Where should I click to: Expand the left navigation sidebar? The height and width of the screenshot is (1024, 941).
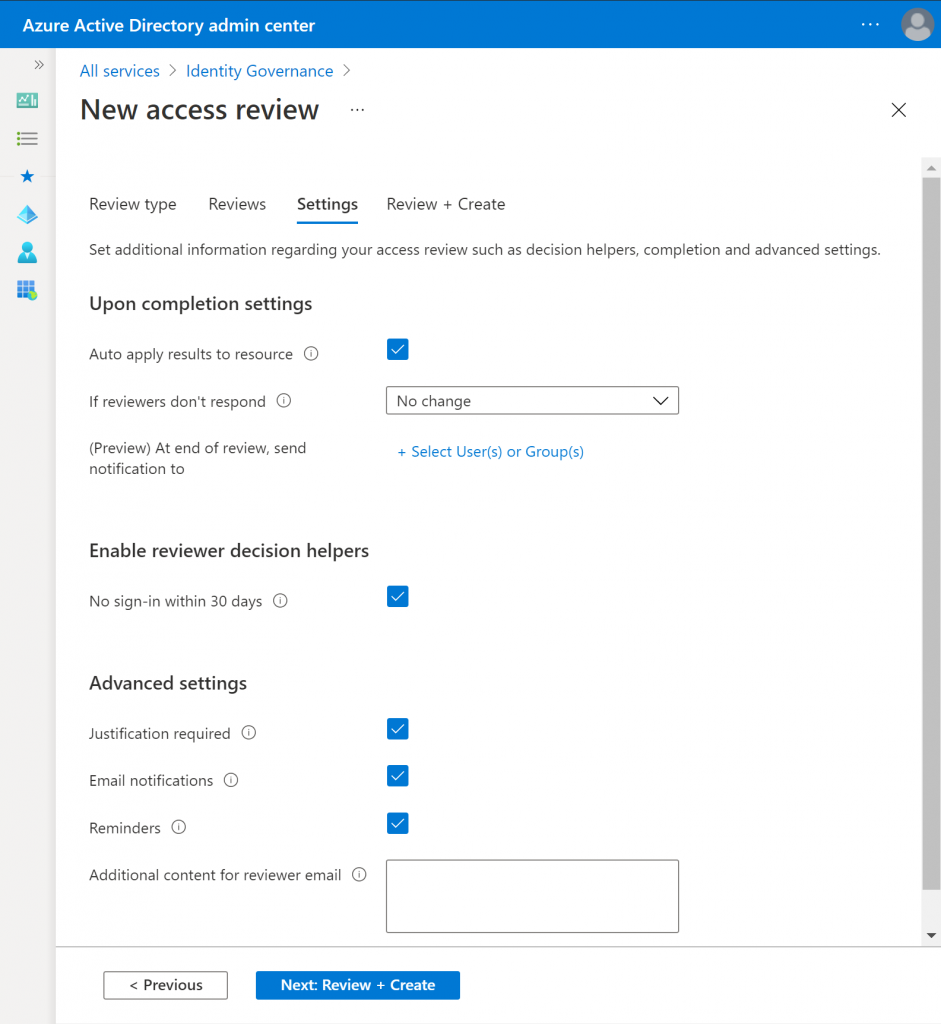pyautogui.click(x=39, y=65)
